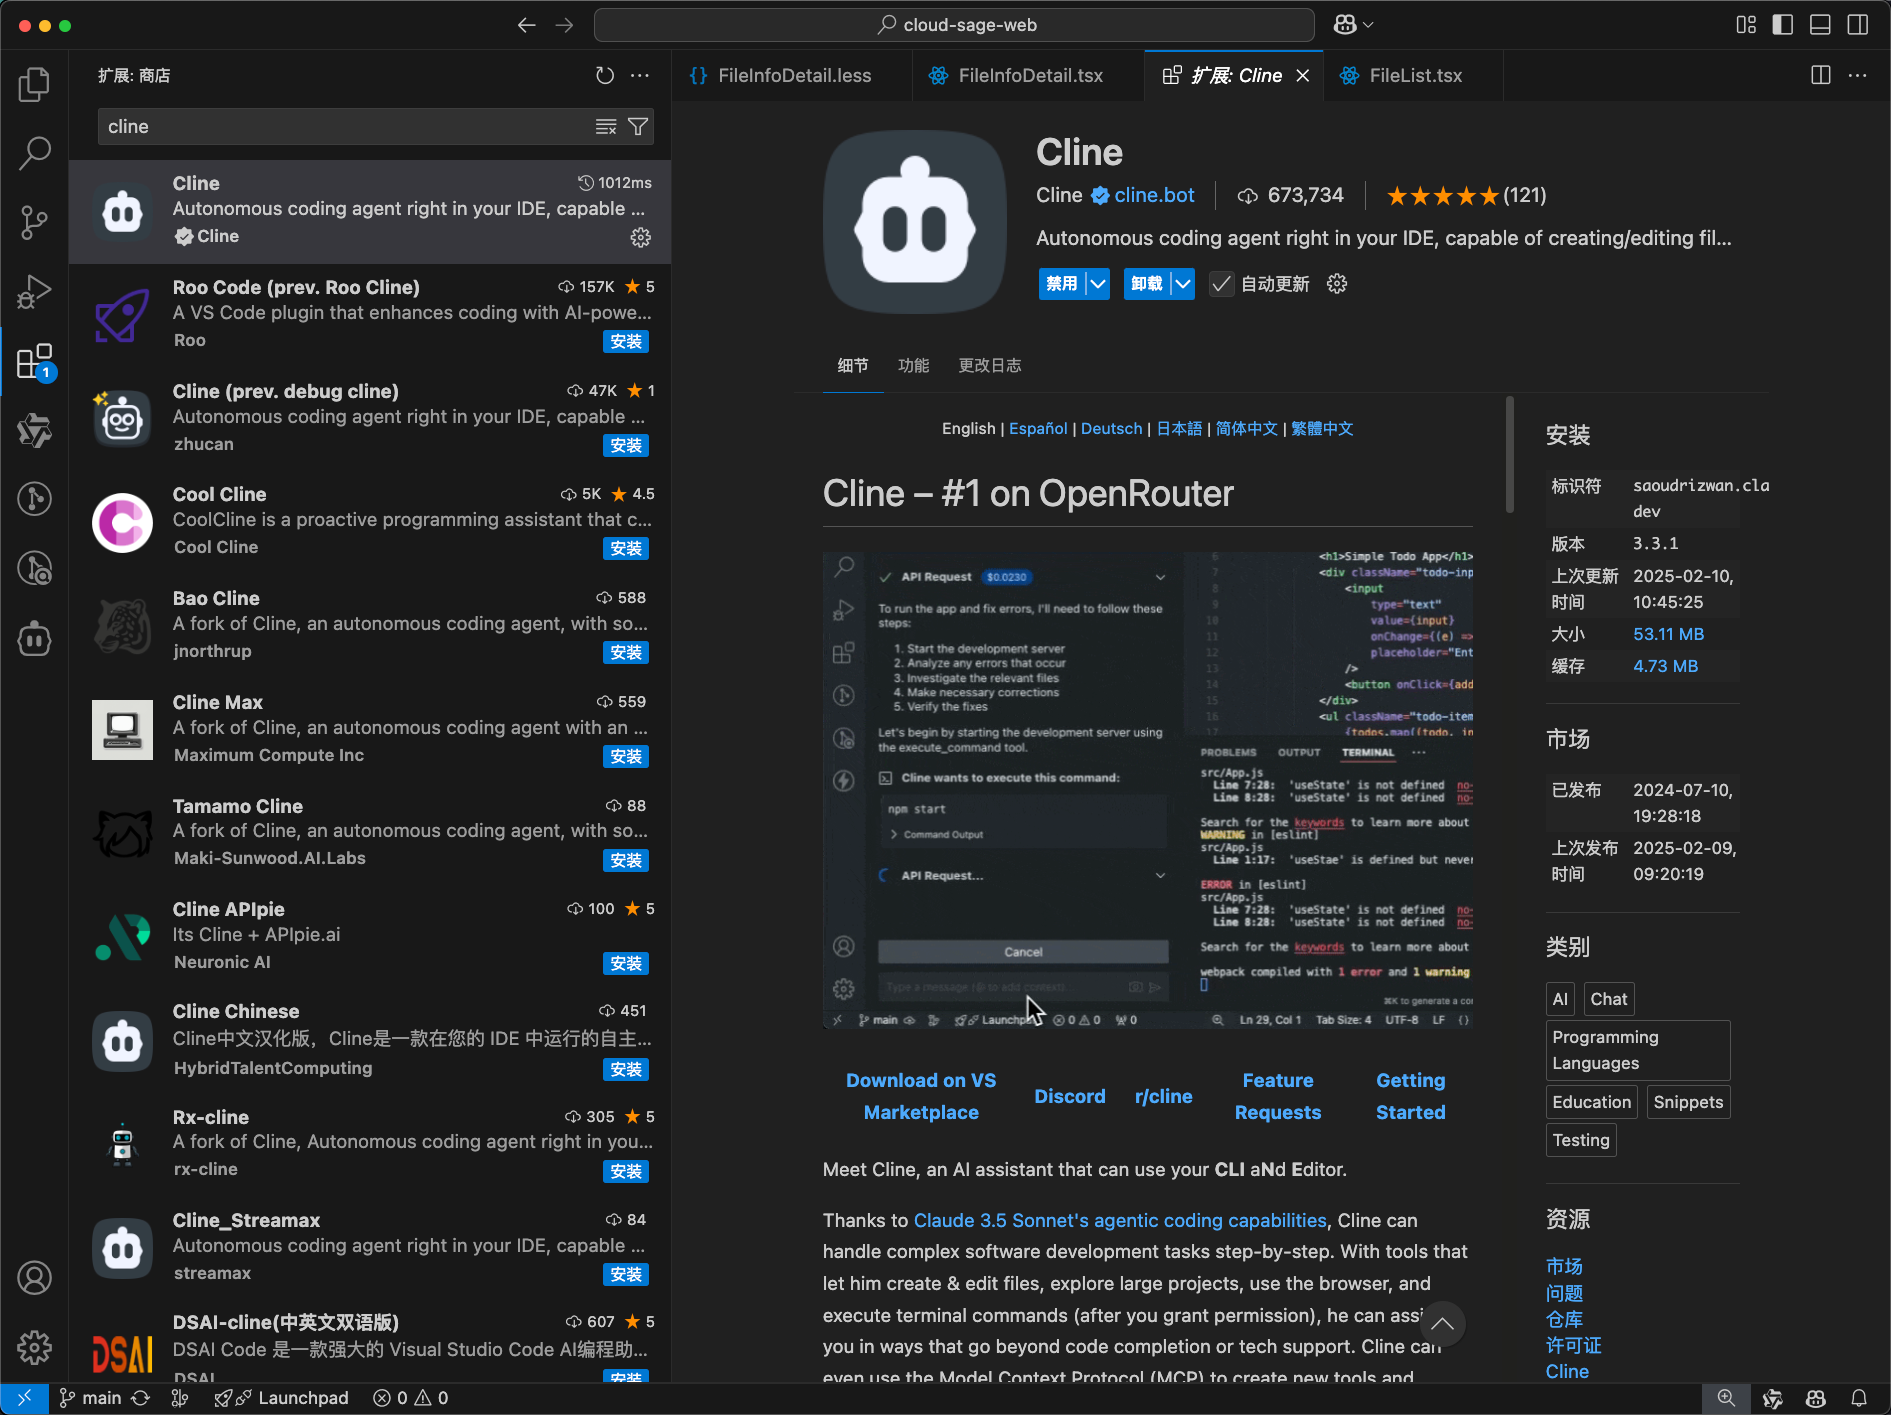Select the 细节 details tab
This screenshot has width=1891, height=1415.
pos(852,366)
